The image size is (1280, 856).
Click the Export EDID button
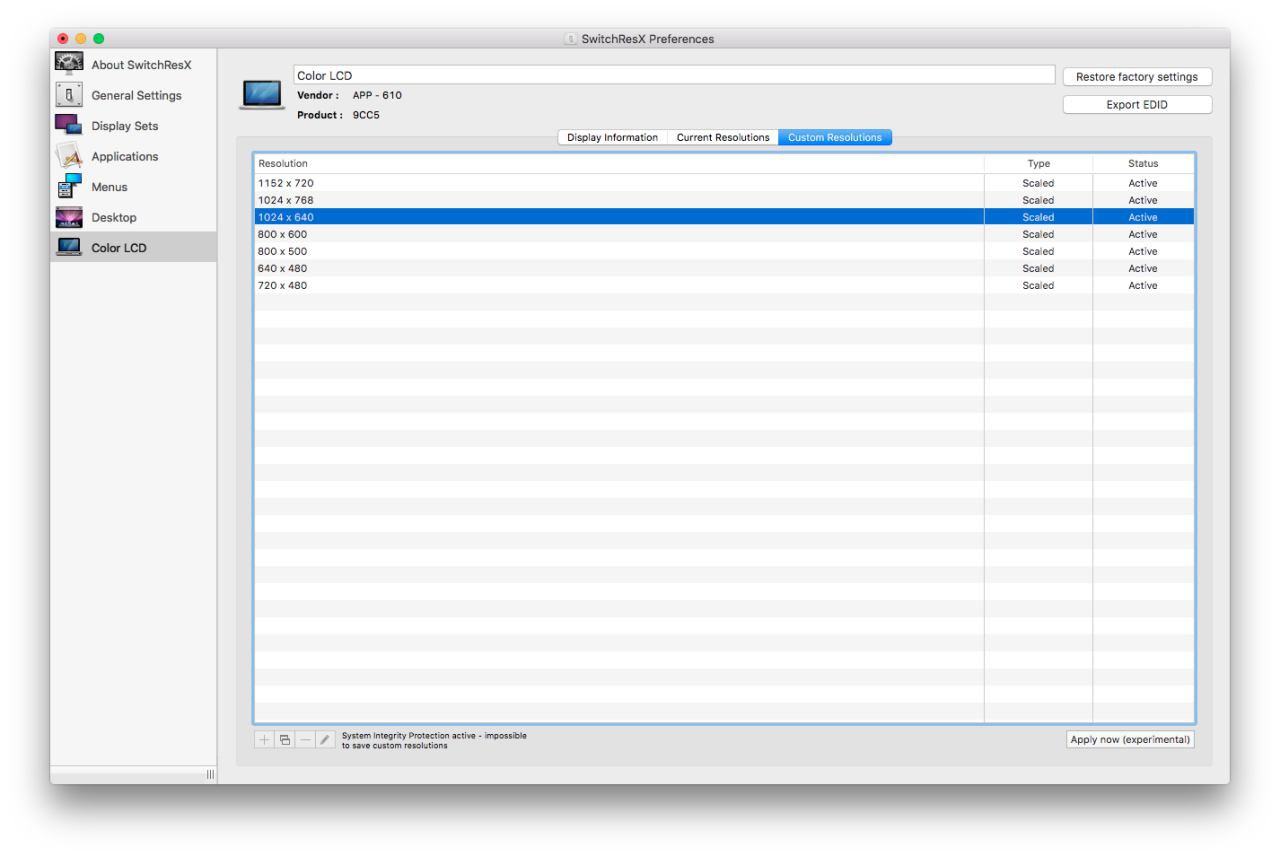pyautogui.click(x=1137, y=104)
